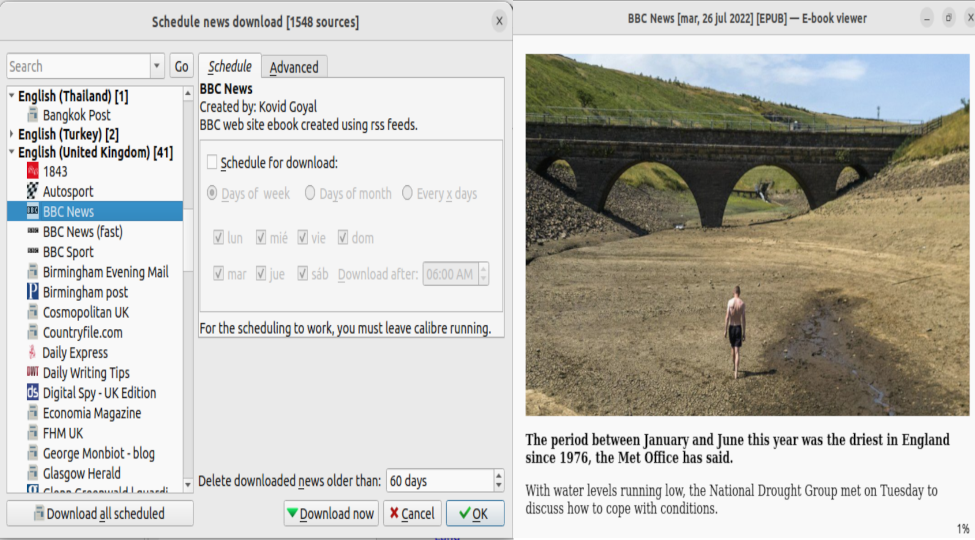Click the 06:00 AM time field
Viewport: 975px width, 540px height.
point(451,274)
